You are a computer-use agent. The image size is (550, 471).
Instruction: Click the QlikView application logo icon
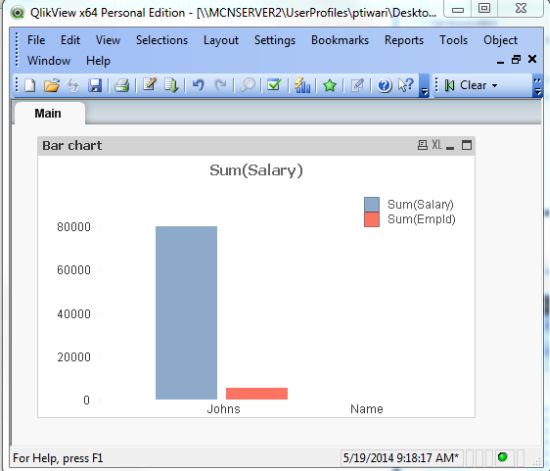click(x=17, y=13)
